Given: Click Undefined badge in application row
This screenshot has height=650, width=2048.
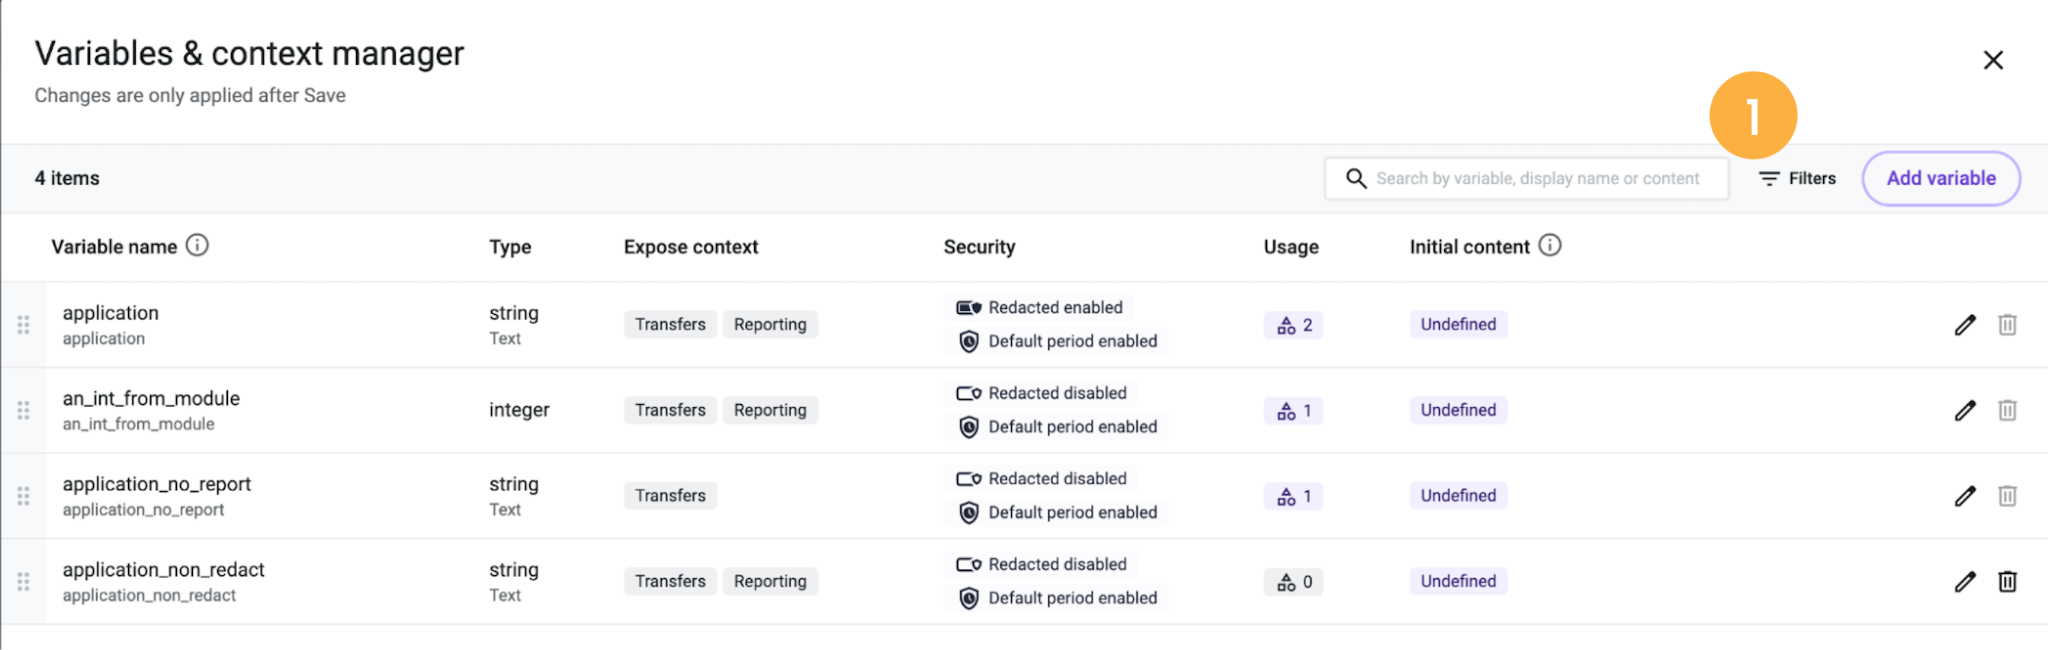Looking at the screenshot, I should tap(1458, 324).
